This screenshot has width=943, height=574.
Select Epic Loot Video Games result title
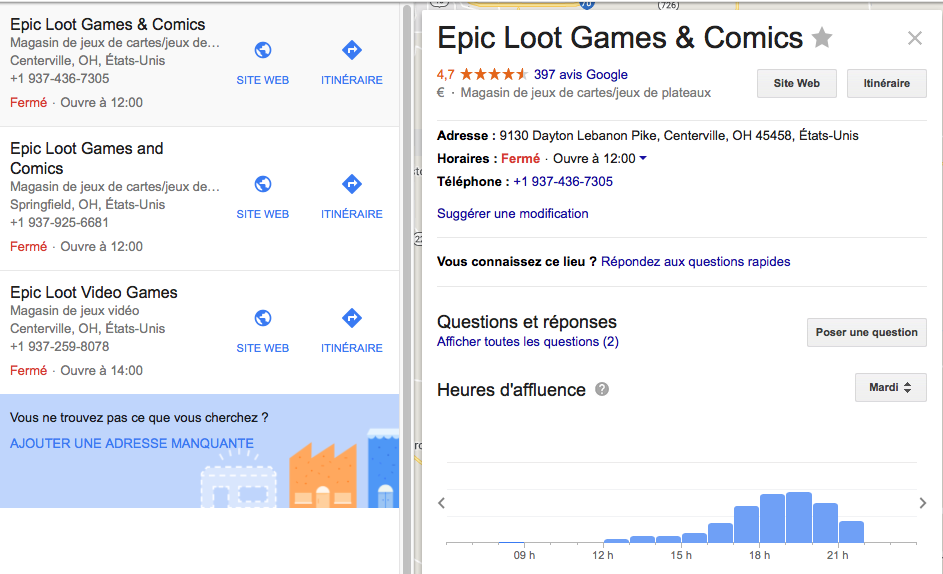click(94, 292)
